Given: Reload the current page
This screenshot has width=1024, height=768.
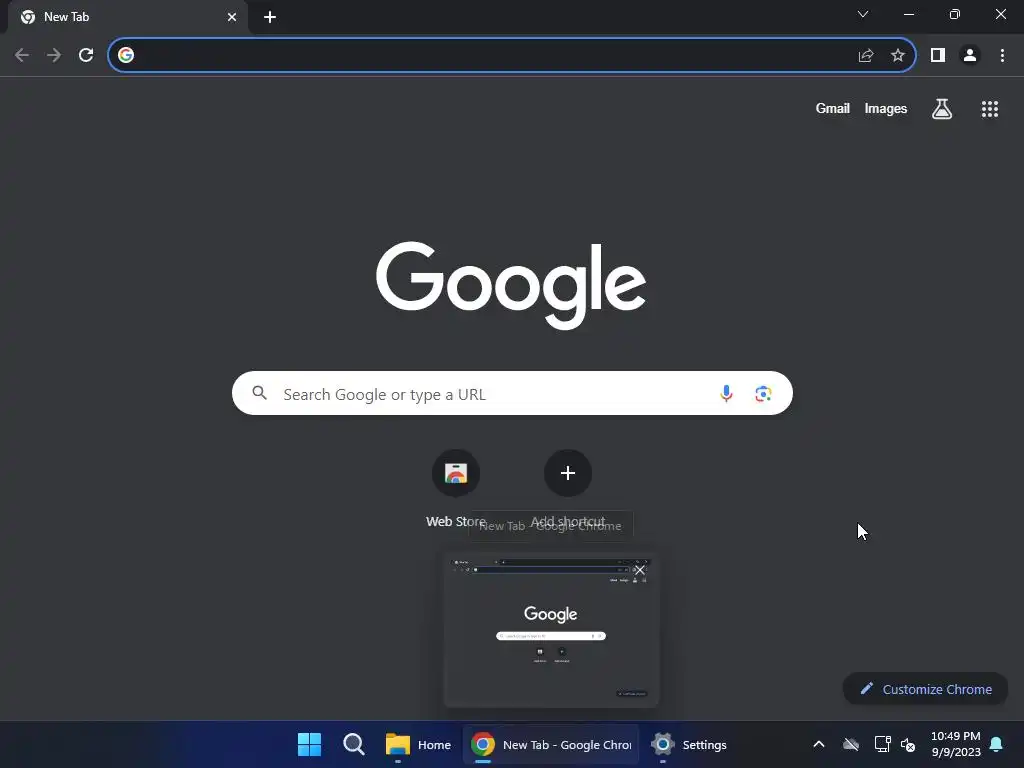Looking at the screenshot, I should tap(86, 55).
